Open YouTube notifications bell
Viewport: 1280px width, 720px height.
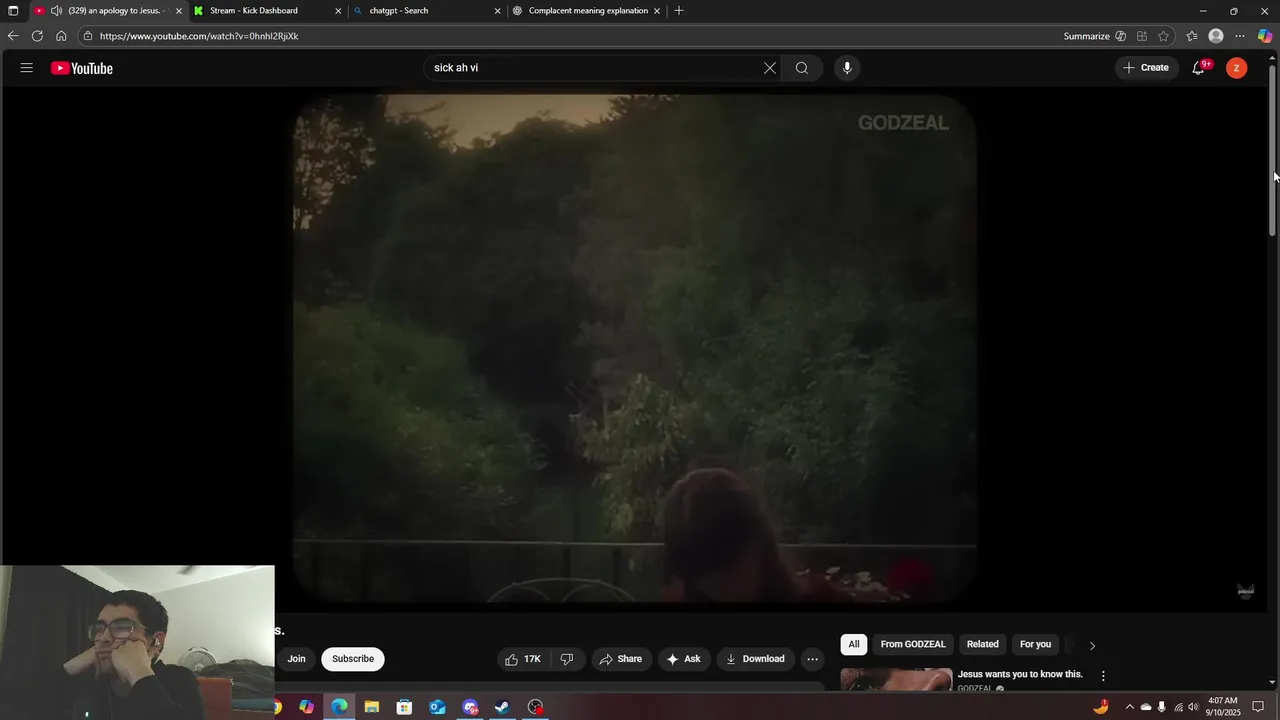[x=1199, y=68]
